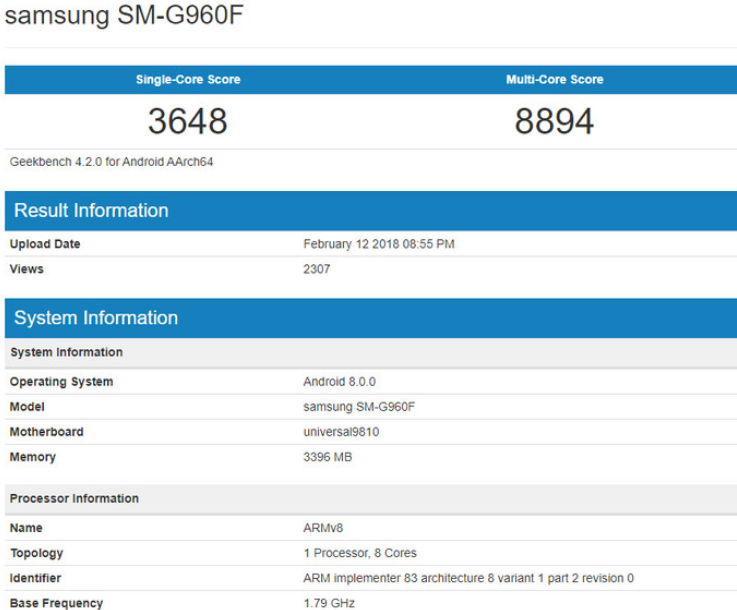
Task: Select the single-core score value 3648
Action: click(x=188, y=122)
